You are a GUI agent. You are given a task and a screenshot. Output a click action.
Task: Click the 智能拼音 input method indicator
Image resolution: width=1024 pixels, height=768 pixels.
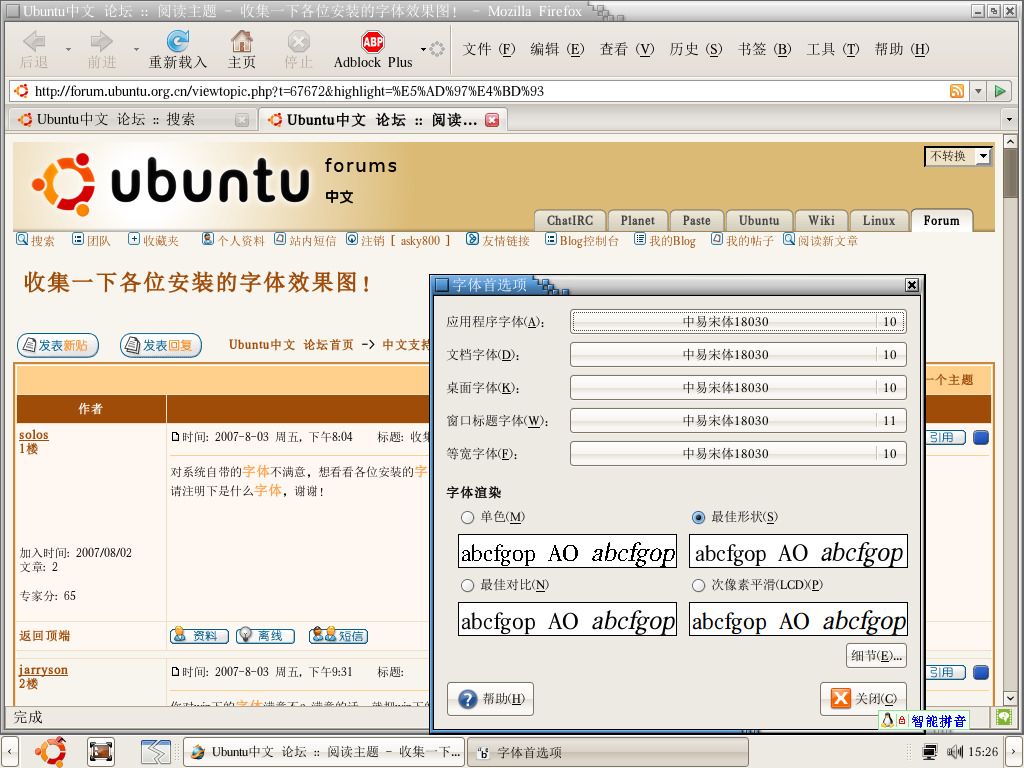pos(923,720)
